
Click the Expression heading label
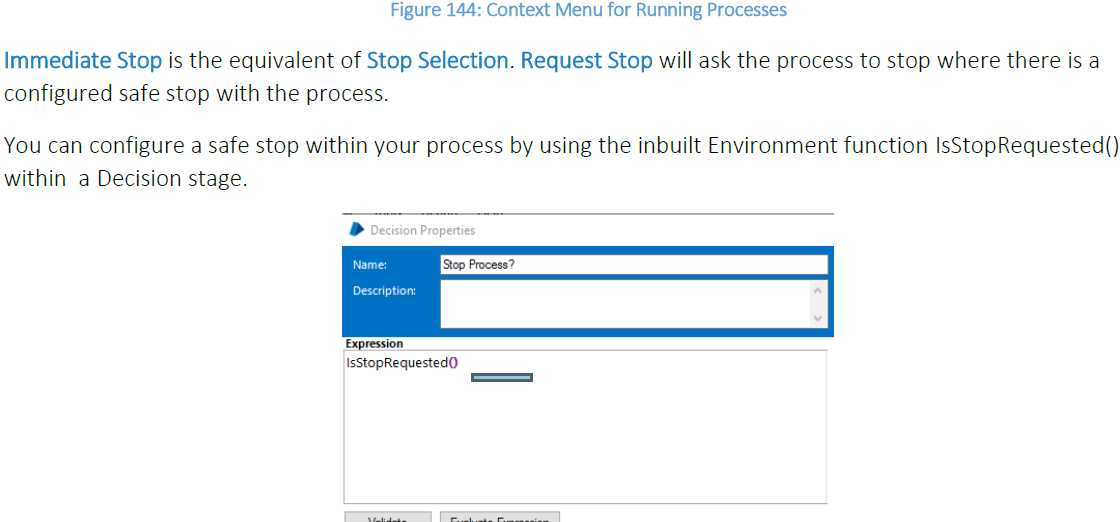tap(374, 343)
